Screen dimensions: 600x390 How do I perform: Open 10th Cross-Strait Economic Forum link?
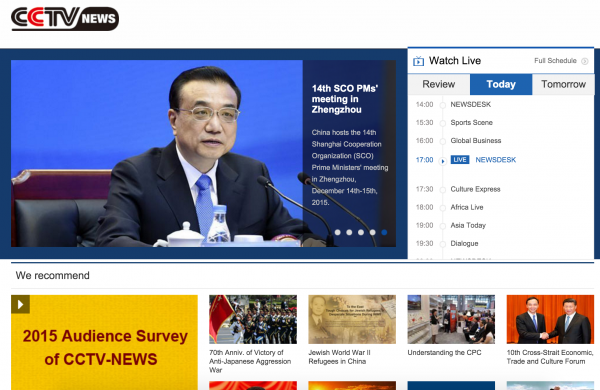550,357
